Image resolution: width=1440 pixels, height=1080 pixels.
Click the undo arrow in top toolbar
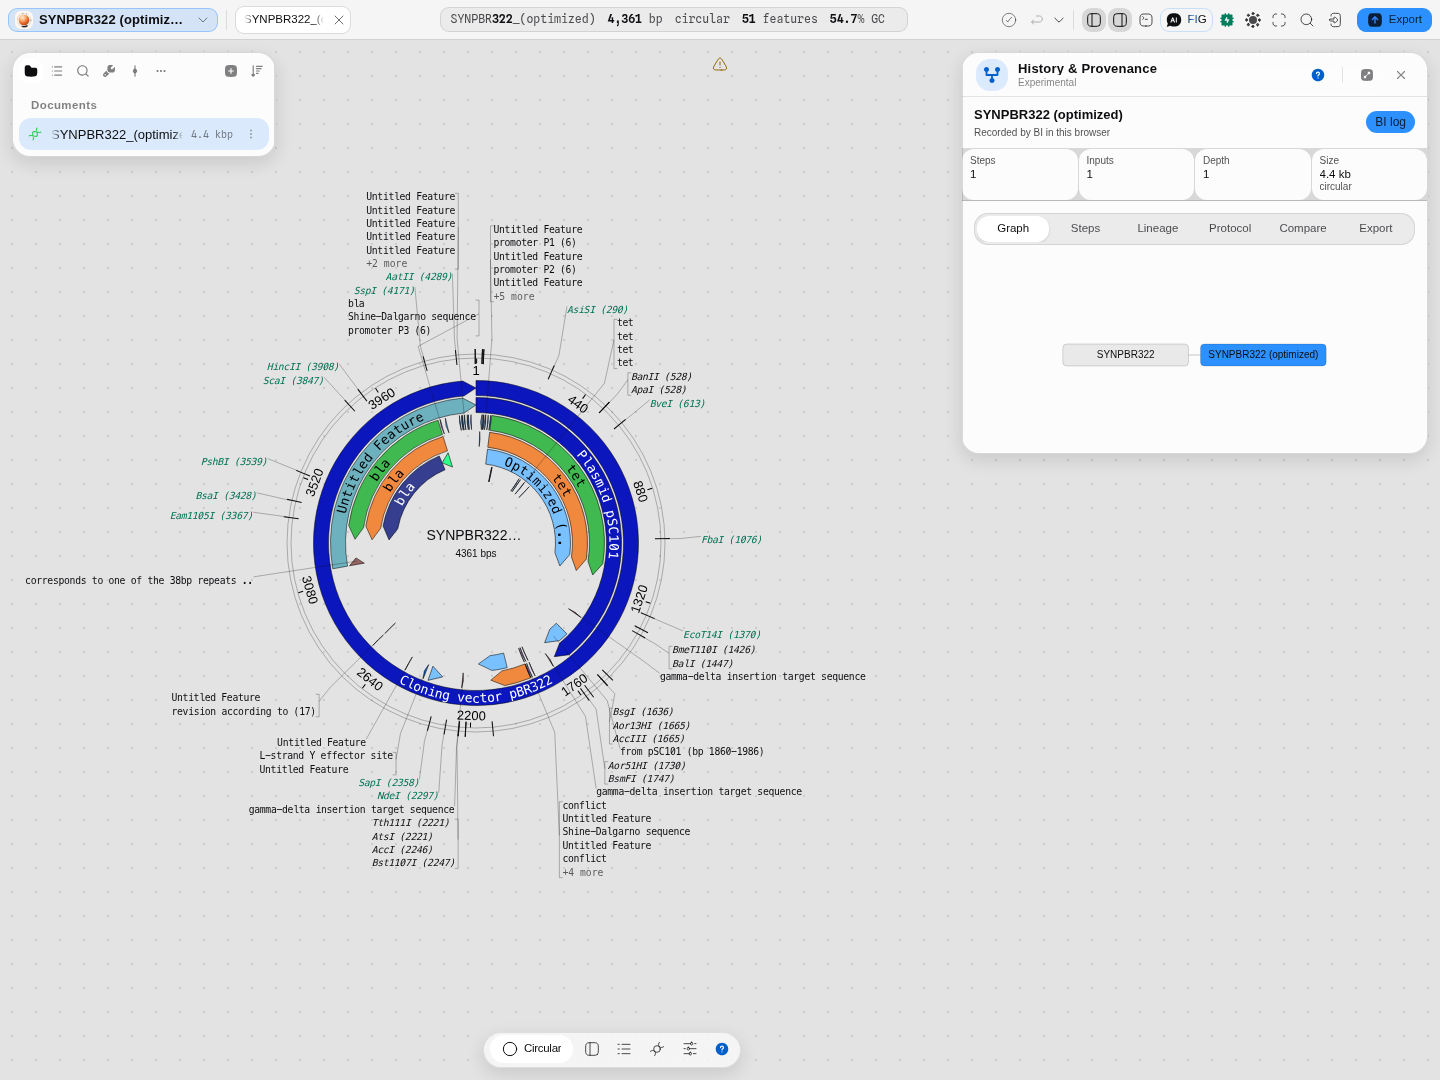tap(1037, 20)
